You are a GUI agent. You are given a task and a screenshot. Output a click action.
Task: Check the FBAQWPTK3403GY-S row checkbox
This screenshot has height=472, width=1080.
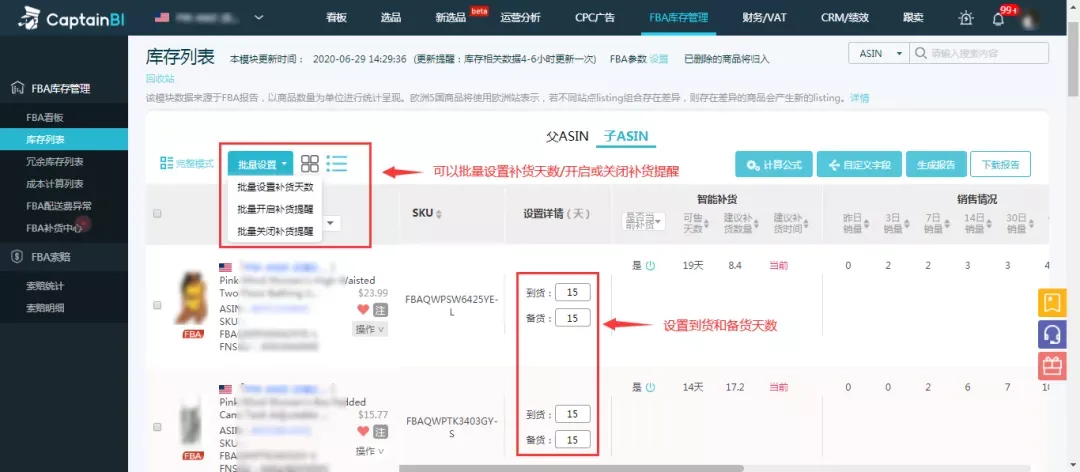click(x=157, y=427)
